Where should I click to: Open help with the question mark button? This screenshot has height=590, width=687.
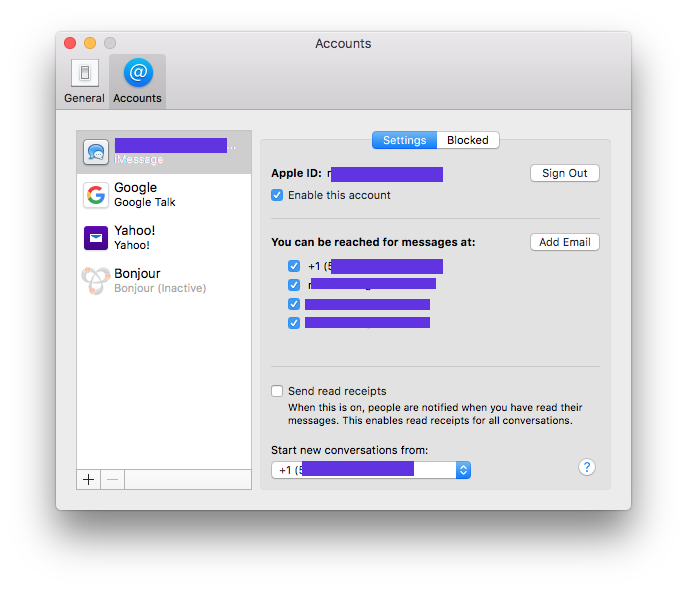[x=587, y=467]
